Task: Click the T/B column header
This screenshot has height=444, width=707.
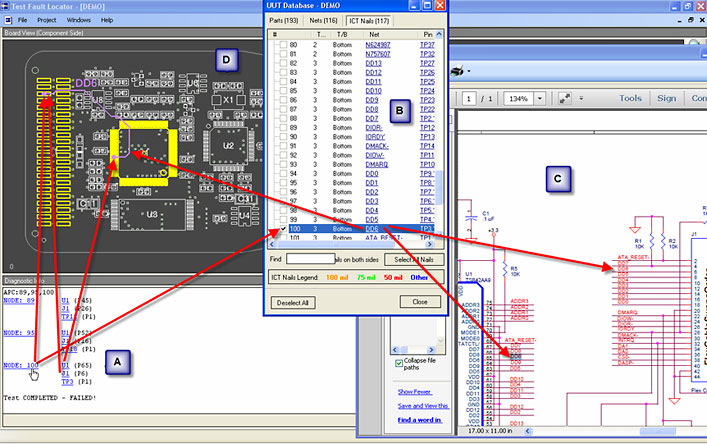Action: pyautogui.click(x=342, y=34)
